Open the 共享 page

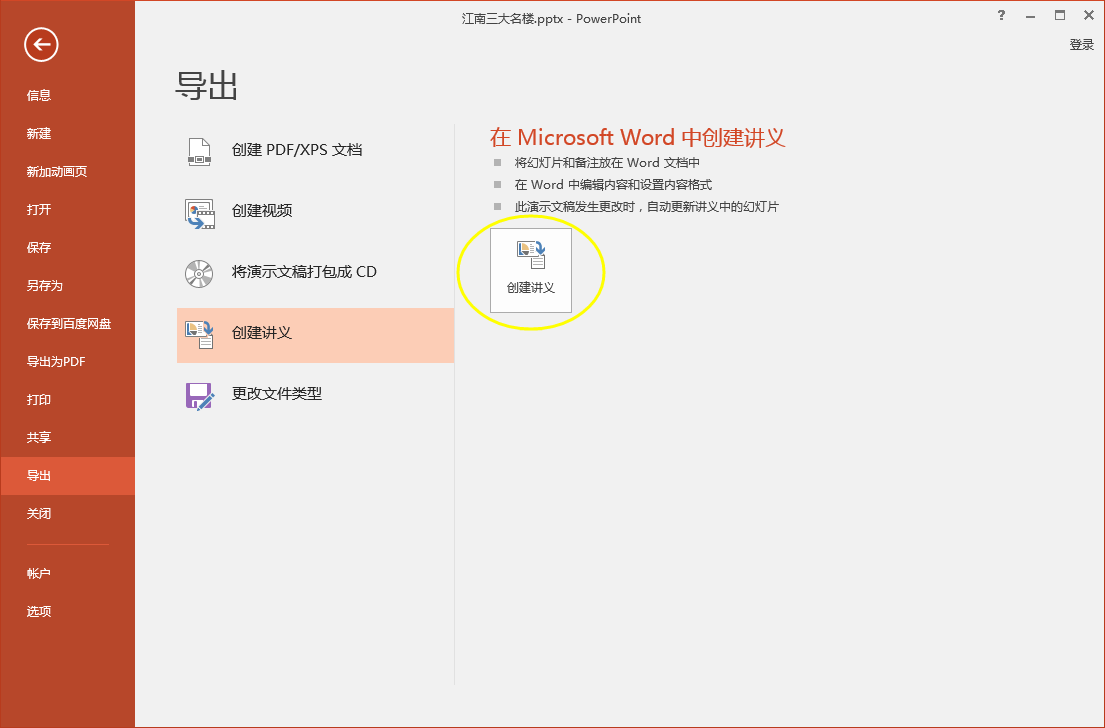(38, 437)
